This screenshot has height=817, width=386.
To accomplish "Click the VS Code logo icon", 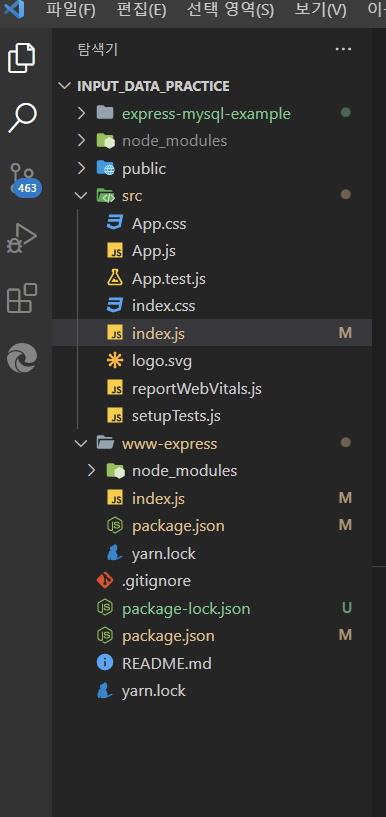I will [14, 9].
